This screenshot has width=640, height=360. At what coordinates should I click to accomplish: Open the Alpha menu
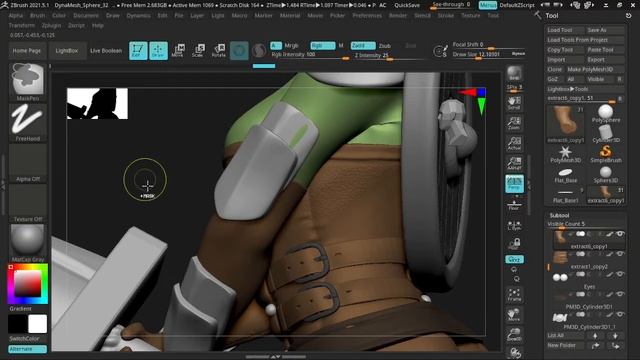(x=16, y=16)
